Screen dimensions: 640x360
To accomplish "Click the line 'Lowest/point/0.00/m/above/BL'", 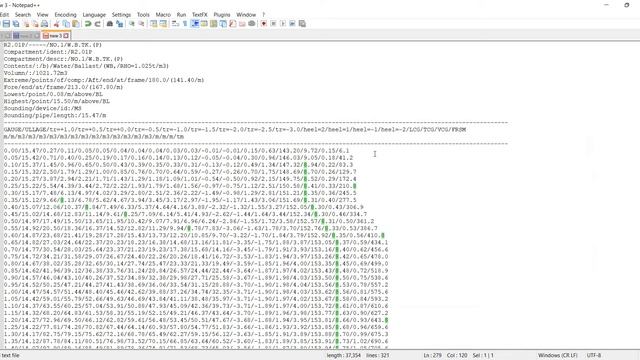I will pyautogui.click(x=53, y=94).
